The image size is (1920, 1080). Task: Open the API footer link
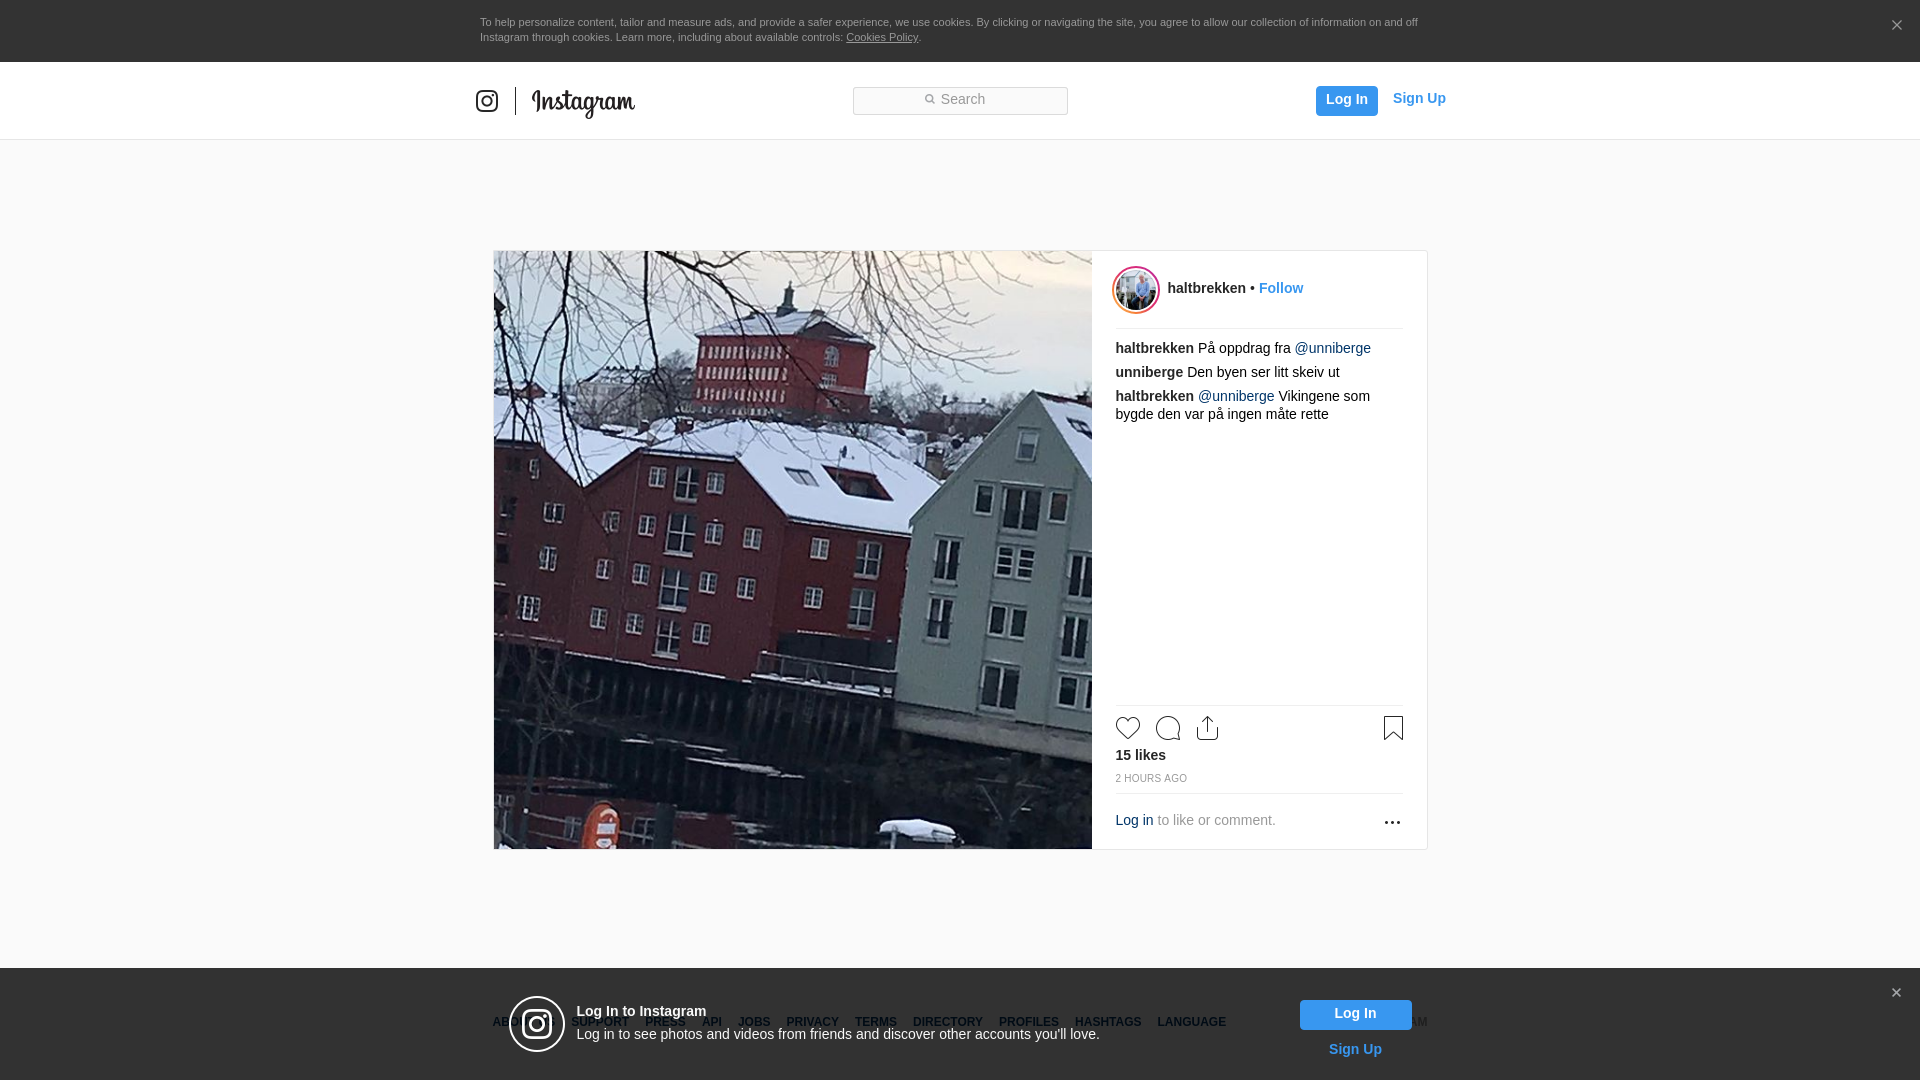tap(712, 1022)
